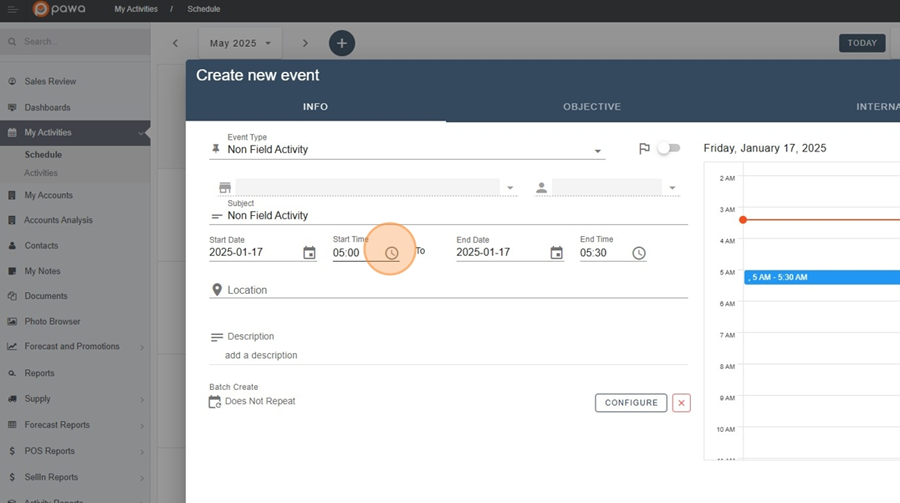Click the Reports magnifier icon
The height and width of the screenshot is (503, 900).
(x=12, y=373)
